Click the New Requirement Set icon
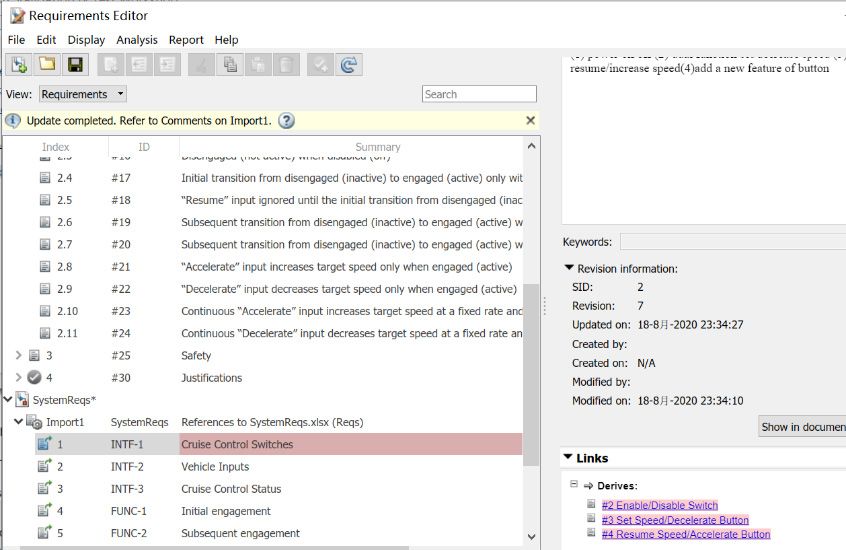The height and width of the screenshot is (550, 846). (18, 65)
